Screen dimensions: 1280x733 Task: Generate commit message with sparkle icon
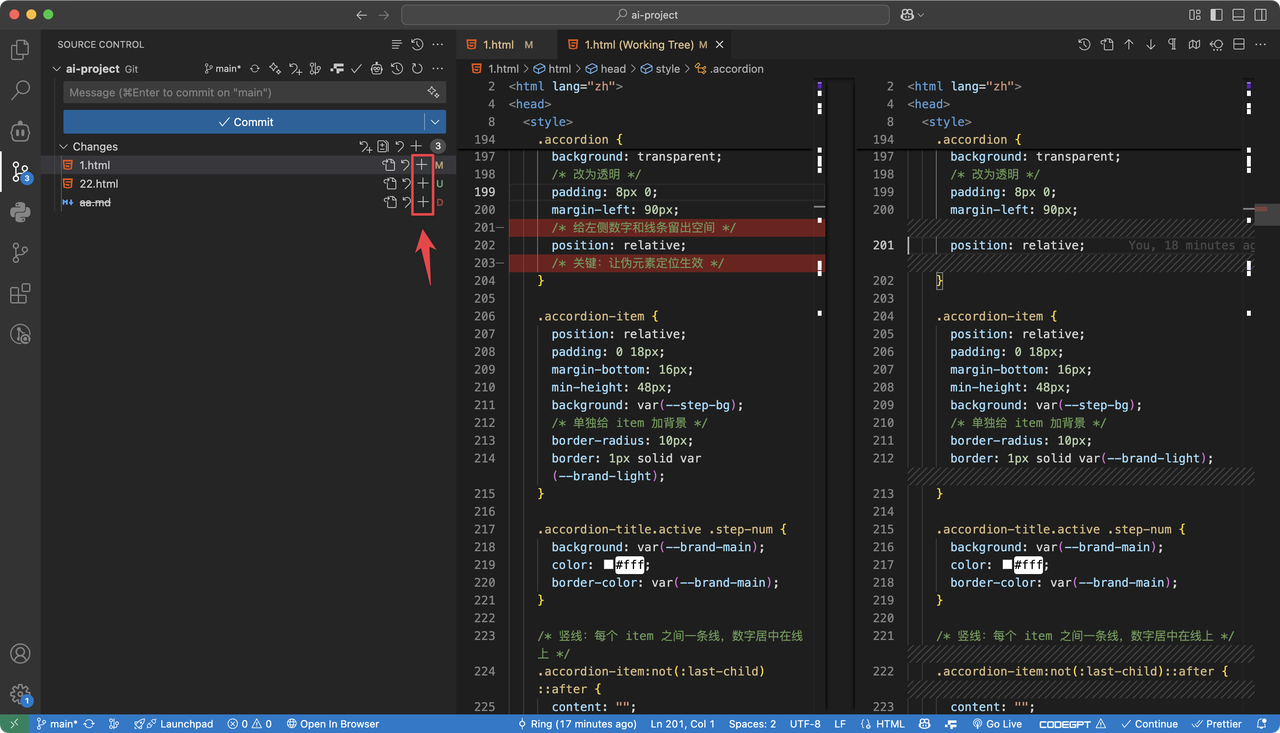[x=433, y=92]
